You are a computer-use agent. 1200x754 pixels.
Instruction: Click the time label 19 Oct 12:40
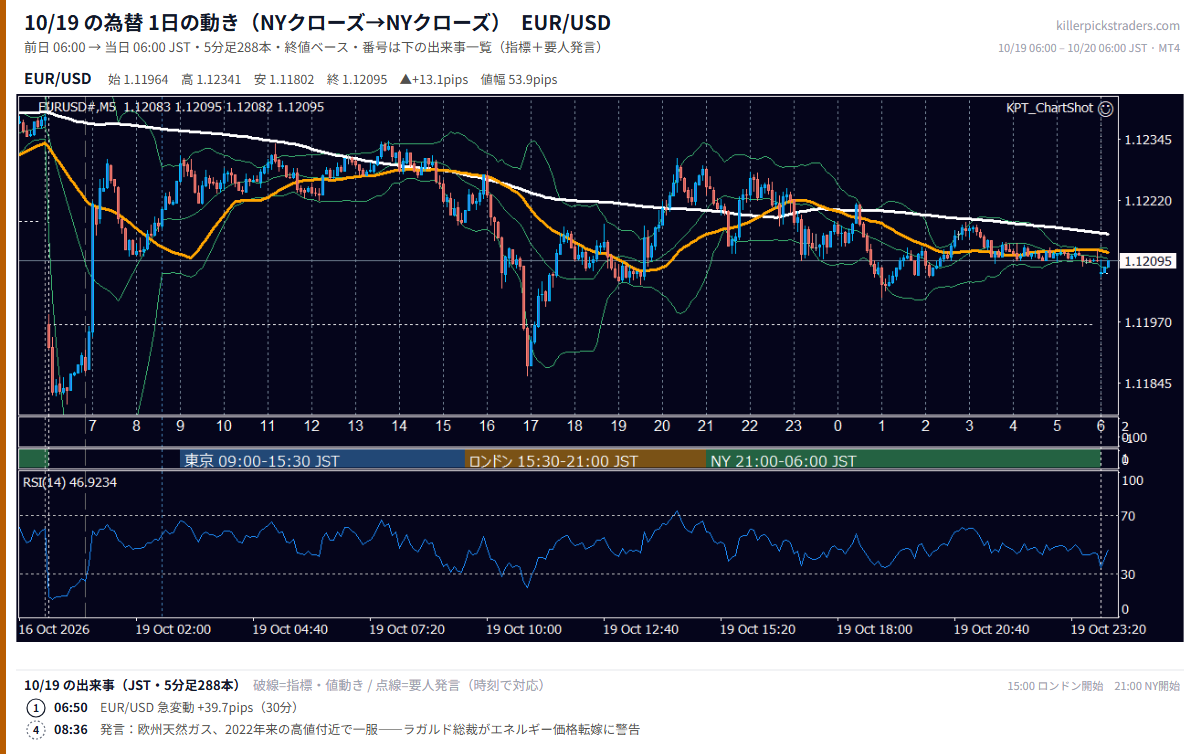641,630
